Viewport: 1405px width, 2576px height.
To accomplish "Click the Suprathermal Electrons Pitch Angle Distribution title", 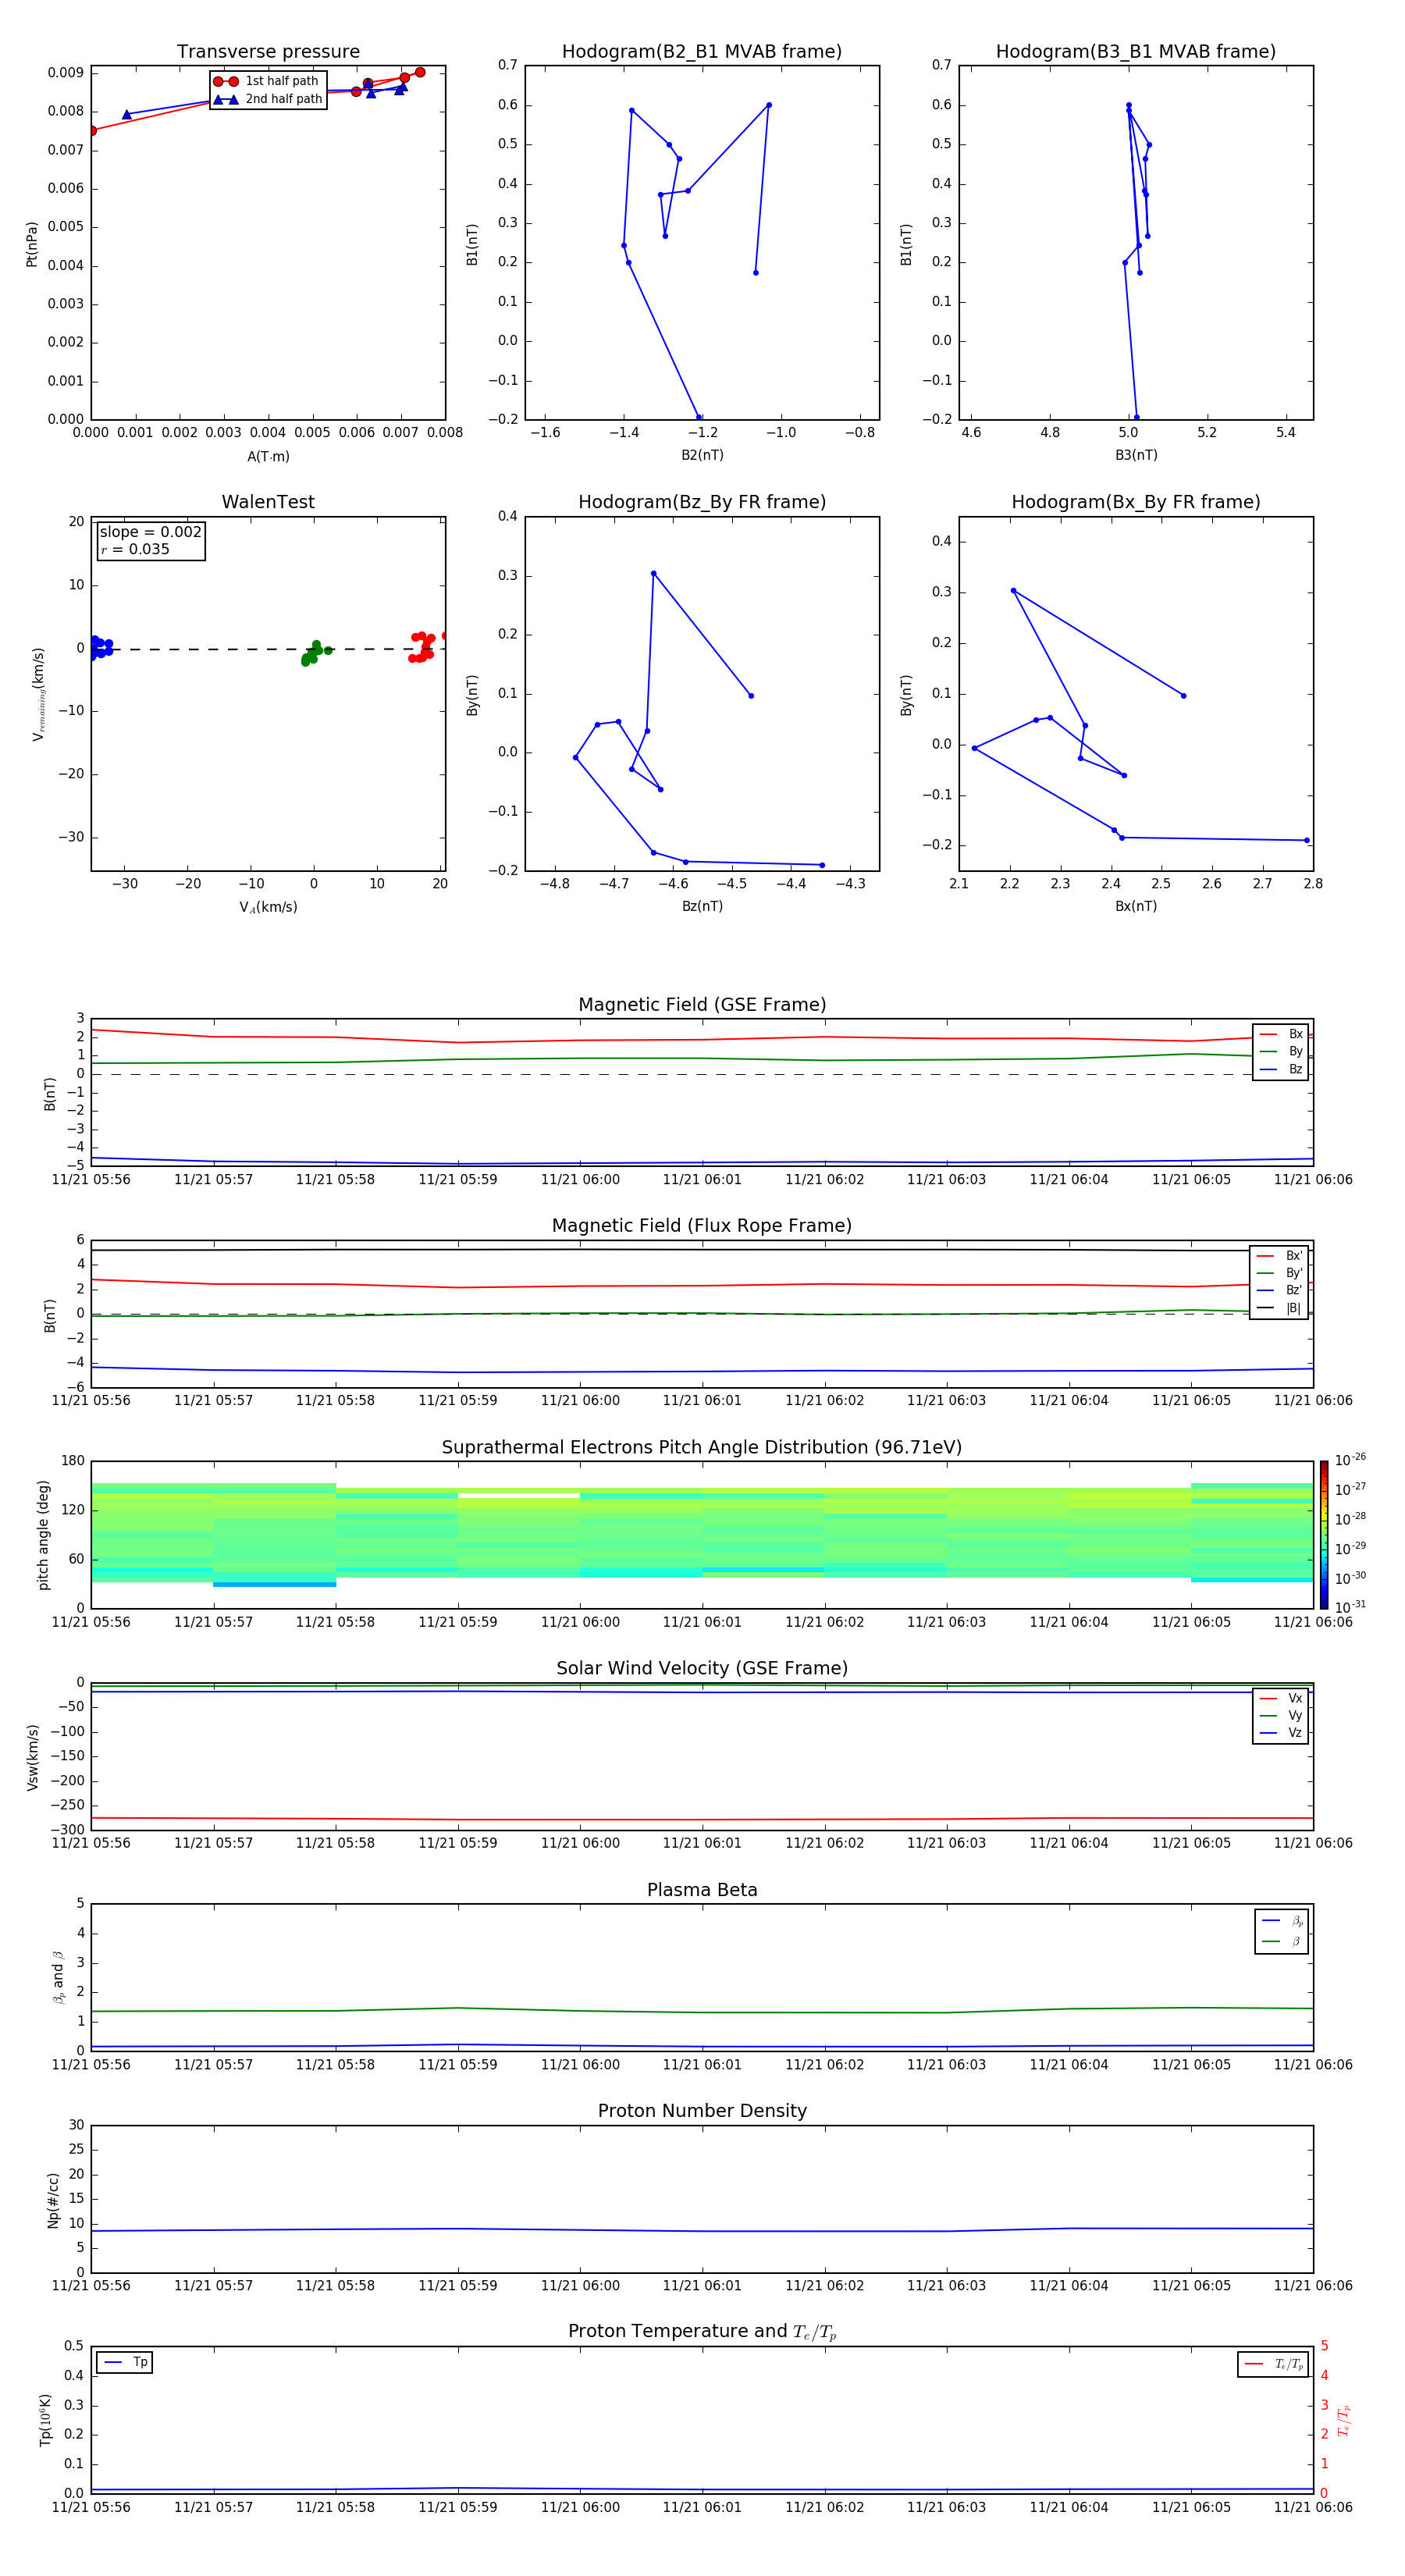I will click(701, 1447).
